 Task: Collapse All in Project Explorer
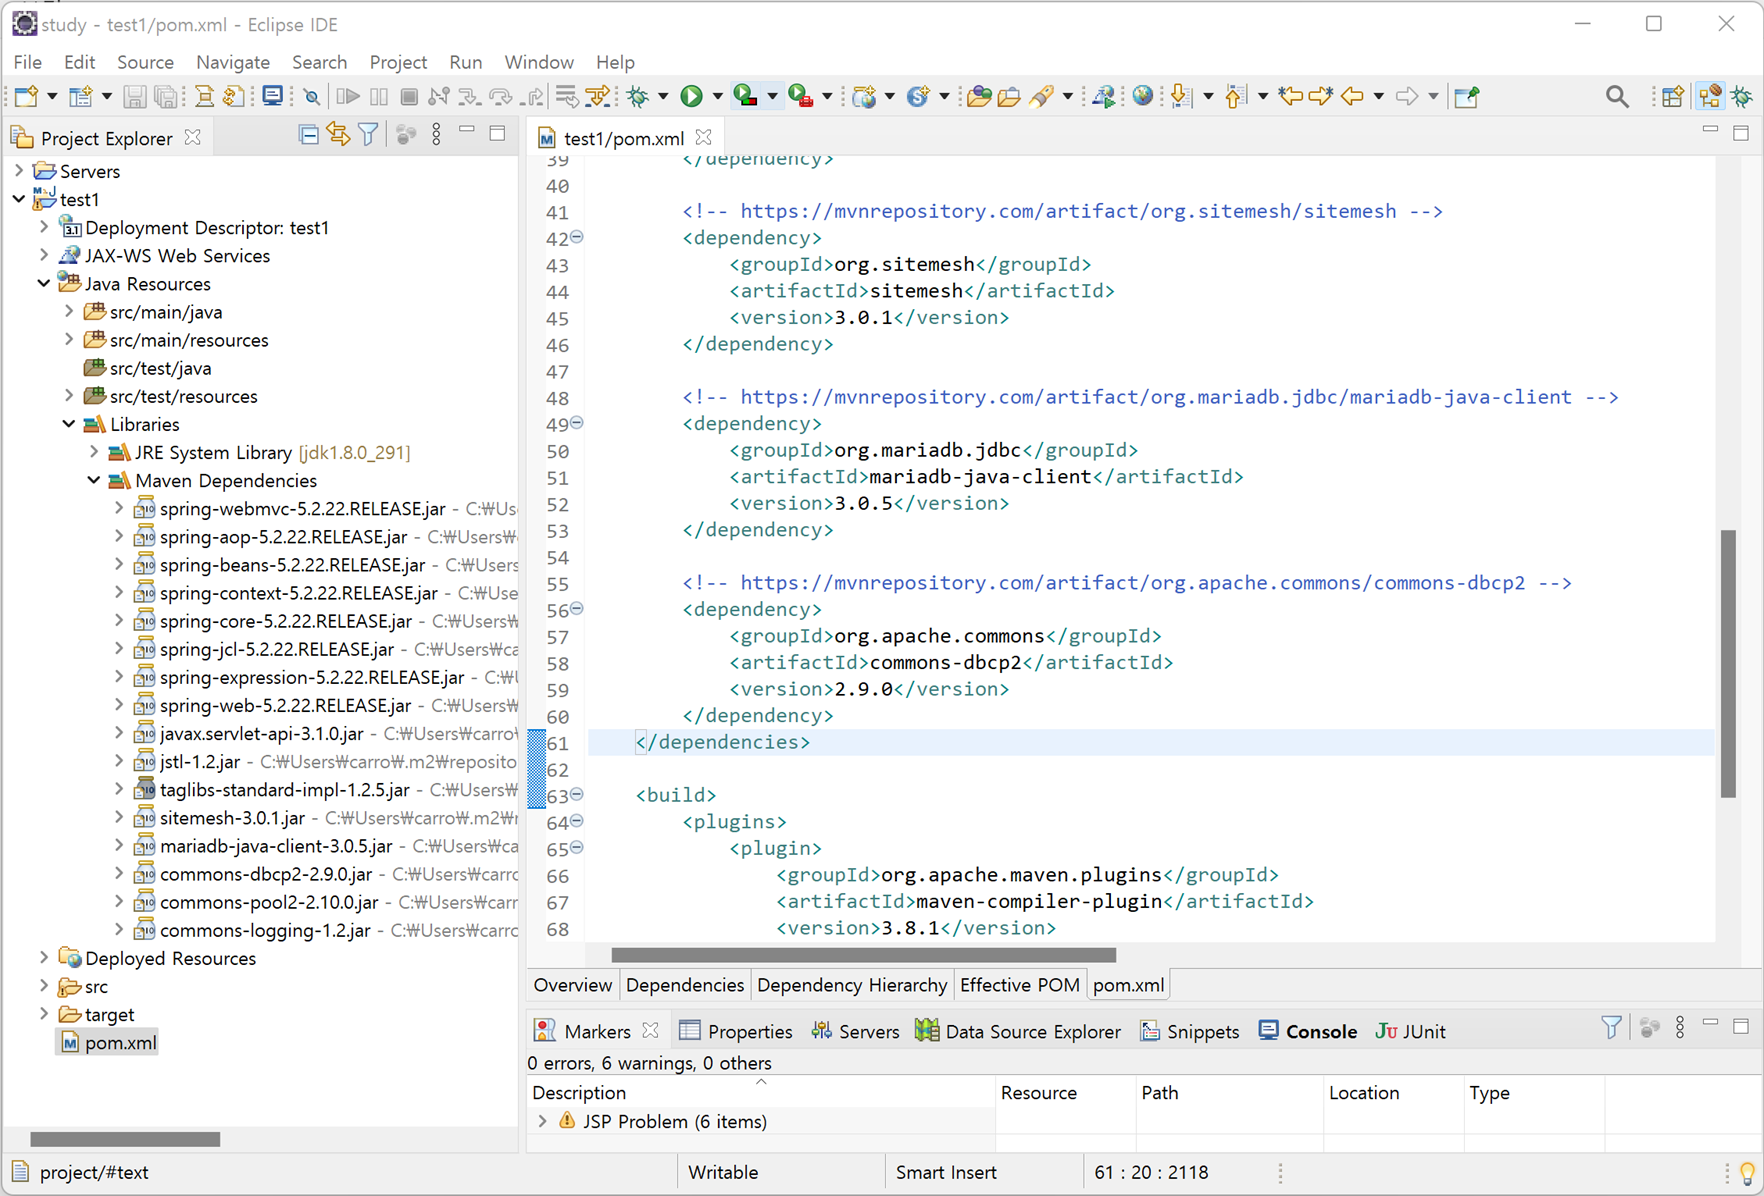[309, 135]
